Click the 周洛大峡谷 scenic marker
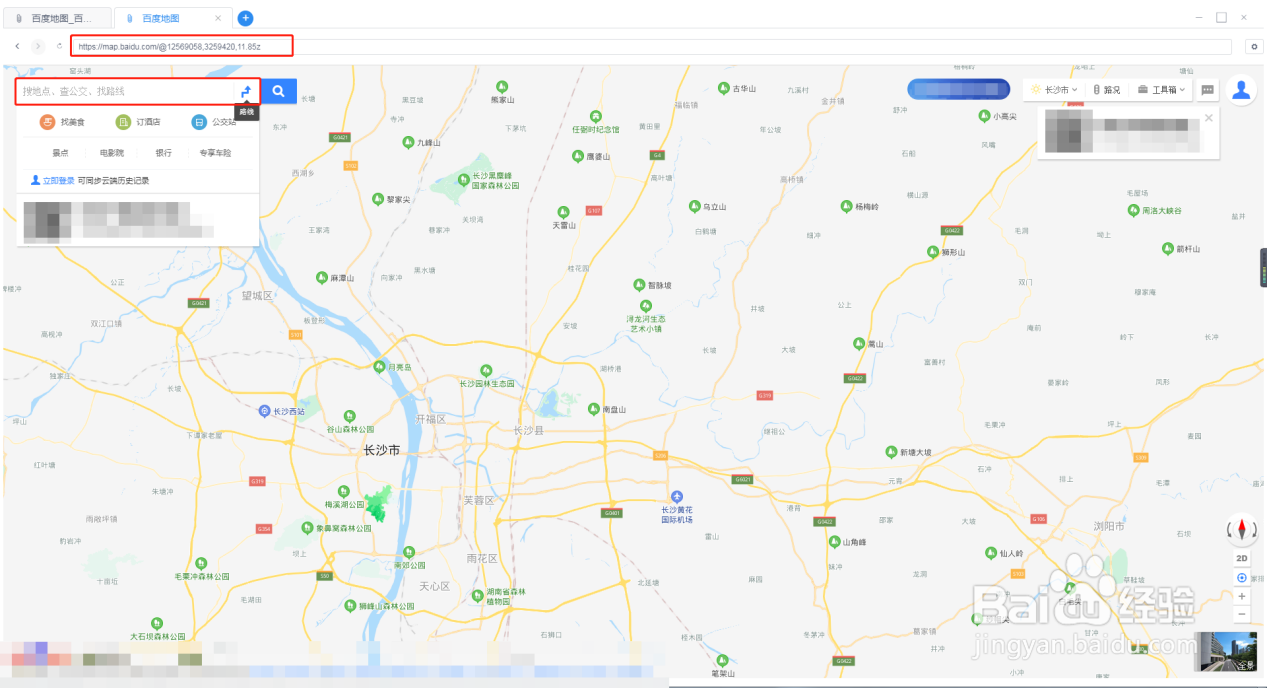Screen dimensions: 1267x688 [1134, 211]
